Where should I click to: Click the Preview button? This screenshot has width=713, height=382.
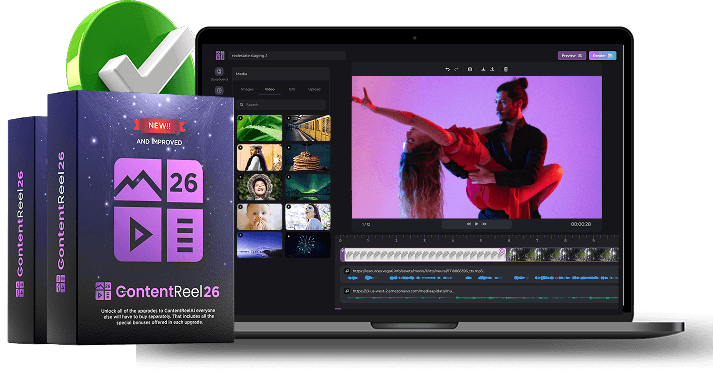pos(572,55)
